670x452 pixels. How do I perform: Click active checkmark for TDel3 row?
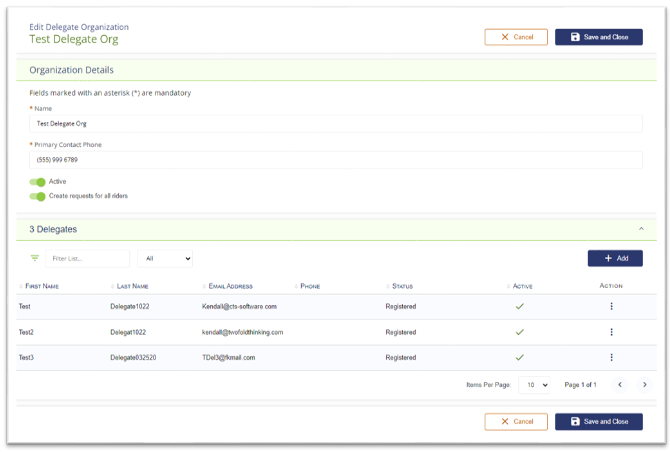[520, 358]
